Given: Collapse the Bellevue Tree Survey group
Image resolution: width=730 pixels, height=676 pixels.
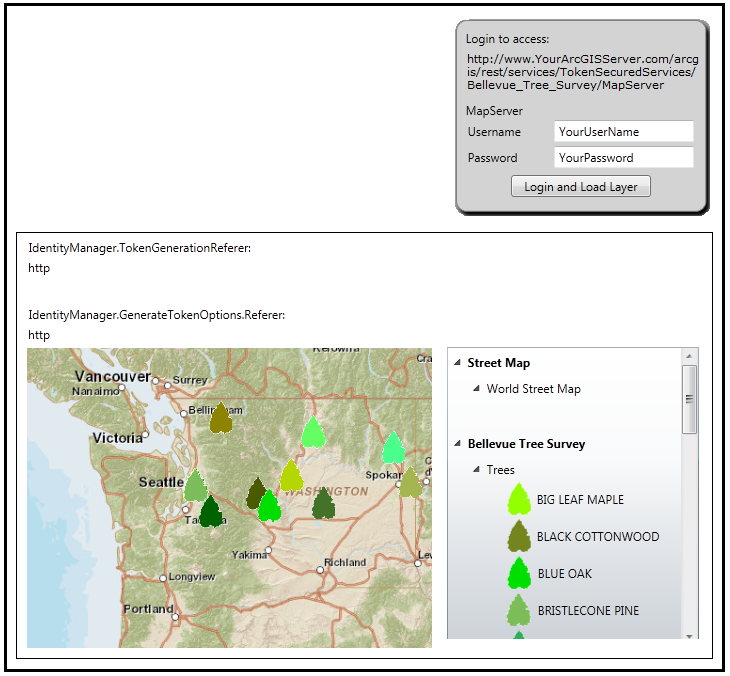Looking at the screenshot, I should [x=458, y=443].
